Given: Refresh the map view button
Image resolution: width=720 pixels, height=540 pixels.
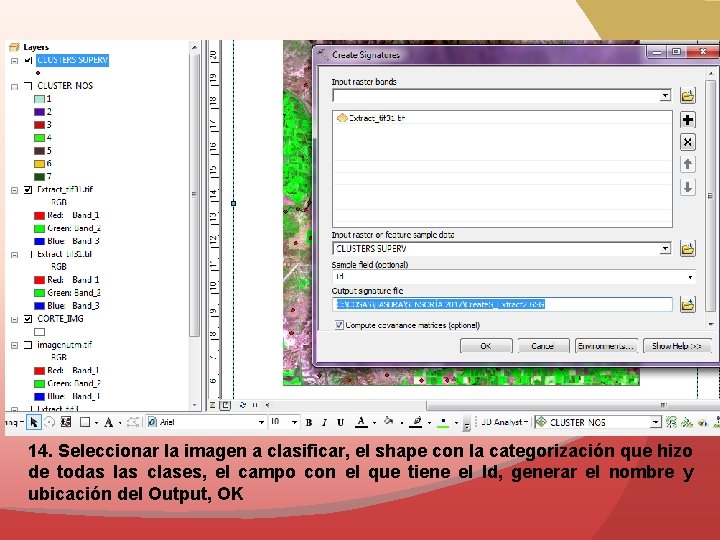Looking at the screenshot, I should point(243,405).
